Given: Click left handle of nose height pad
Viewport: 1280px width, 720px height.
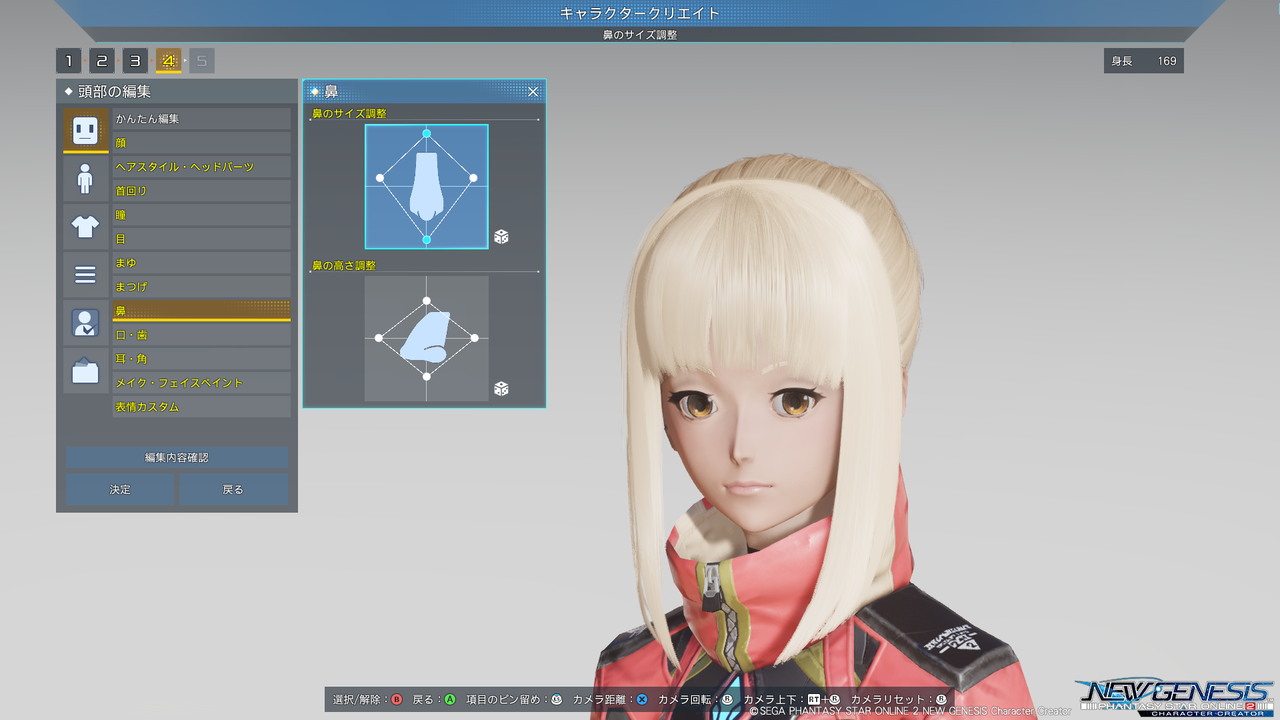Looking at the screenshot, I should tap(379, 338).
